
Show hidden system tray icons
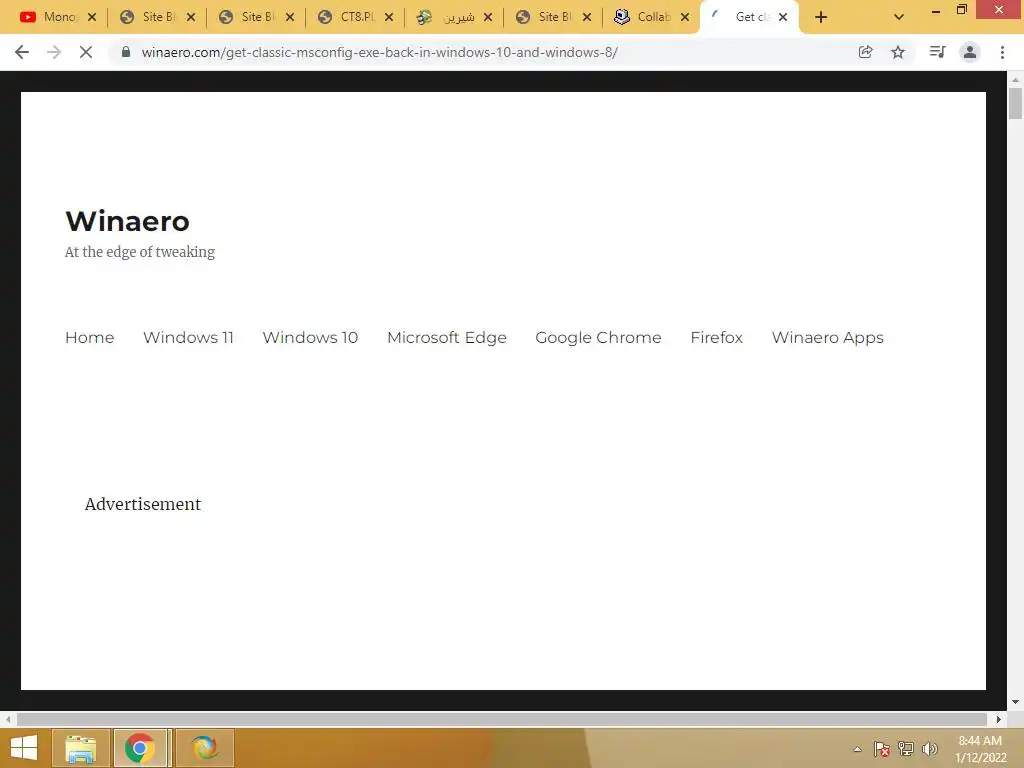857,749
